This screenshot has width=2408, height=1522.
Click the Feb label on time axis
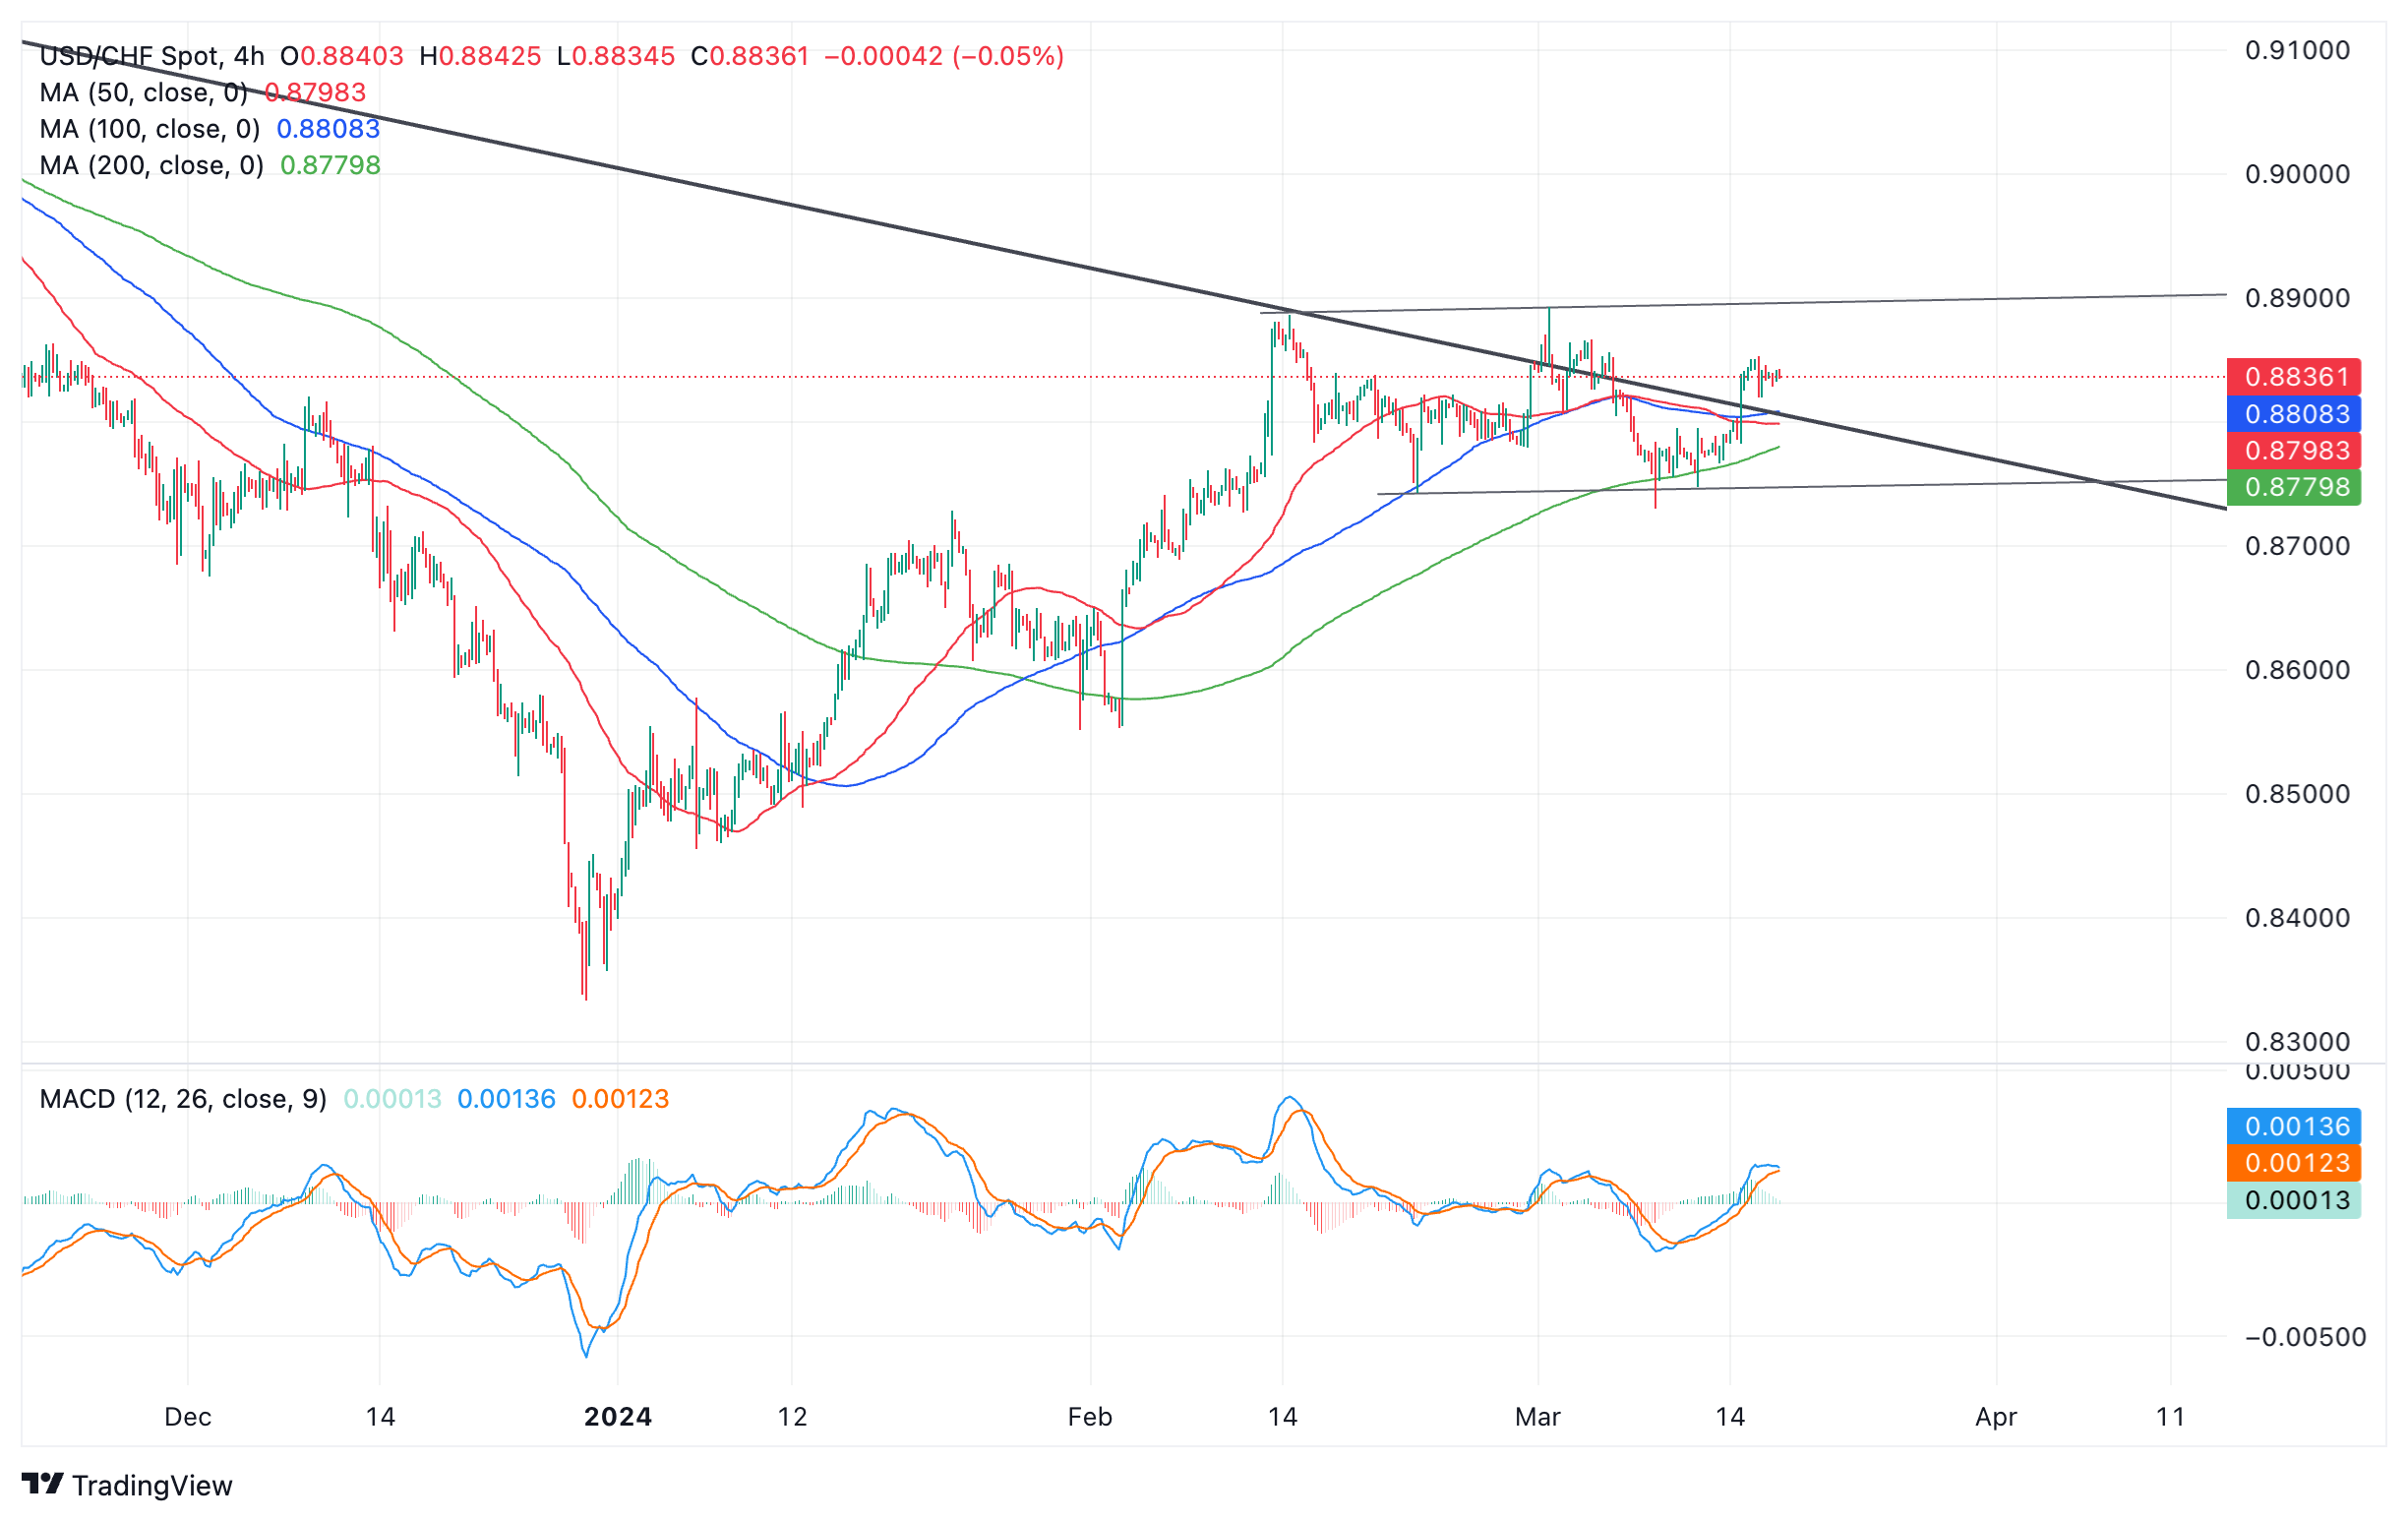[x=1089, y=1417]
